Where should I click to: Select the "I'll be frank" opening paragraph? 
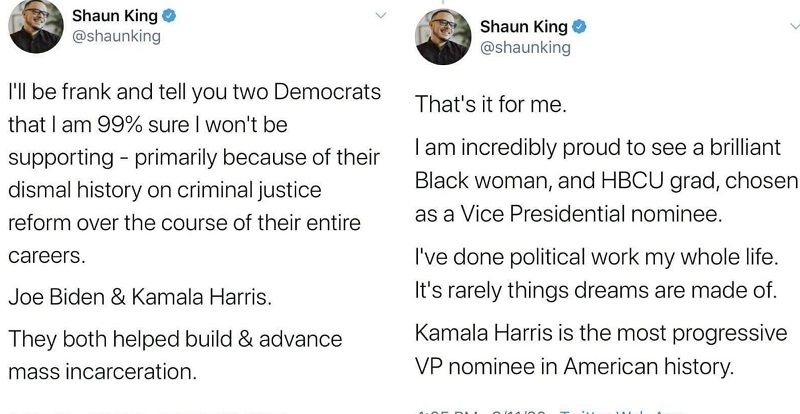click(x=194, y=174)
